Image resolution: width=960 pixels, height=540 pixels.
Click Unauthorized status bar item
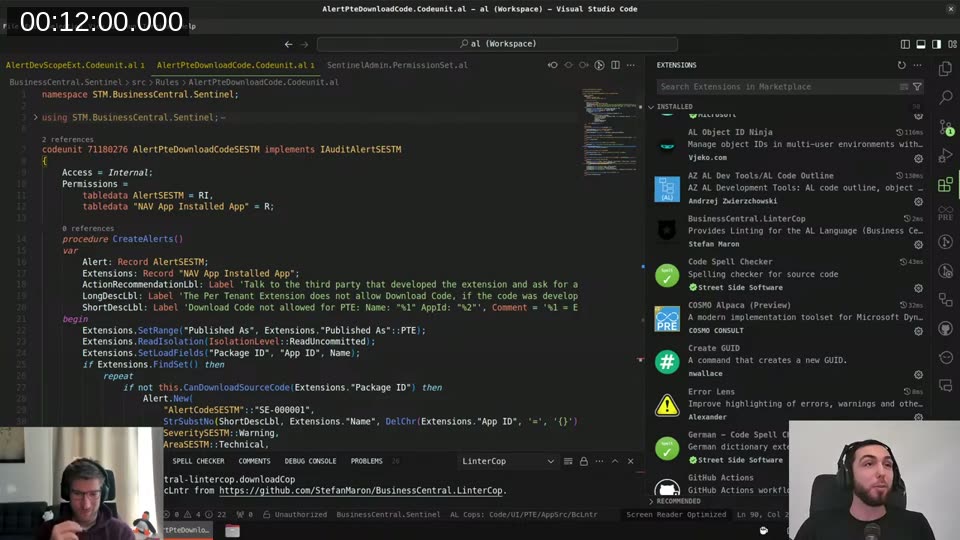tap(295, 514)
